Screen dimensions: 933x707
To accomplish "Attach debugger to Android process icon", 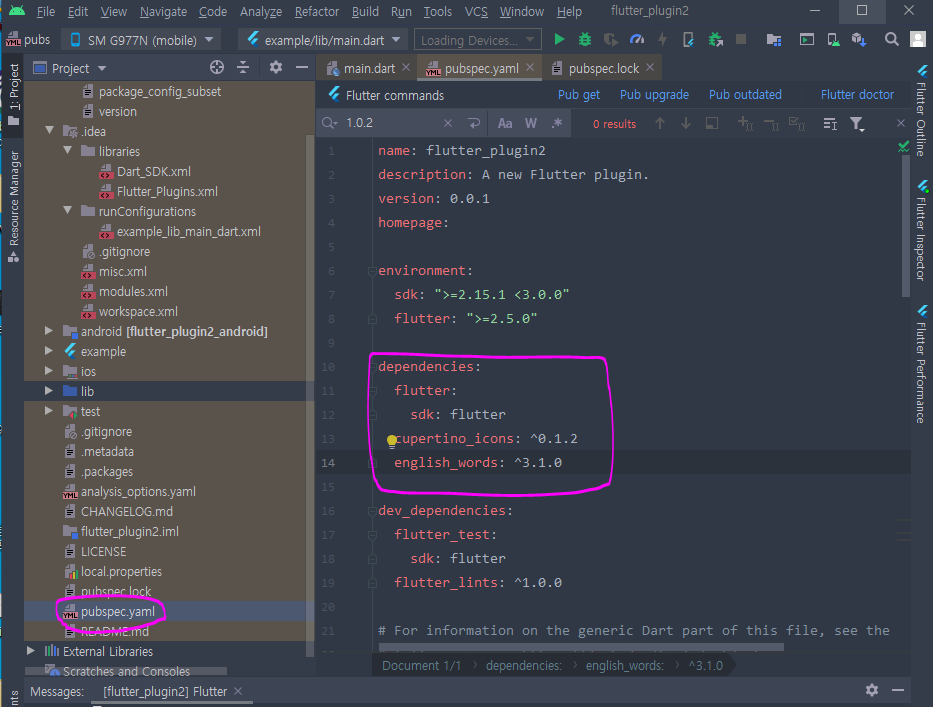I will point(715,40).
